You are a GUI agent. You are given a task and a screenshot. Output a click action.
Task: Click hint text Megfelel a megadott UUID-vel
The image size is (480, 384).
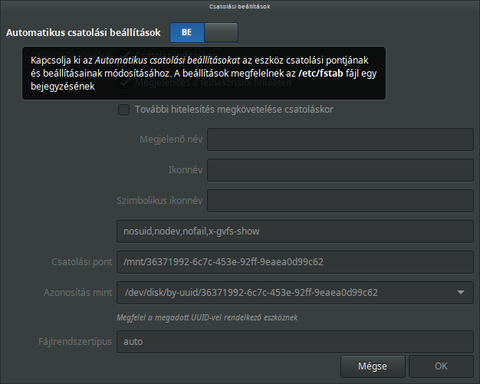tap(207, 317)
